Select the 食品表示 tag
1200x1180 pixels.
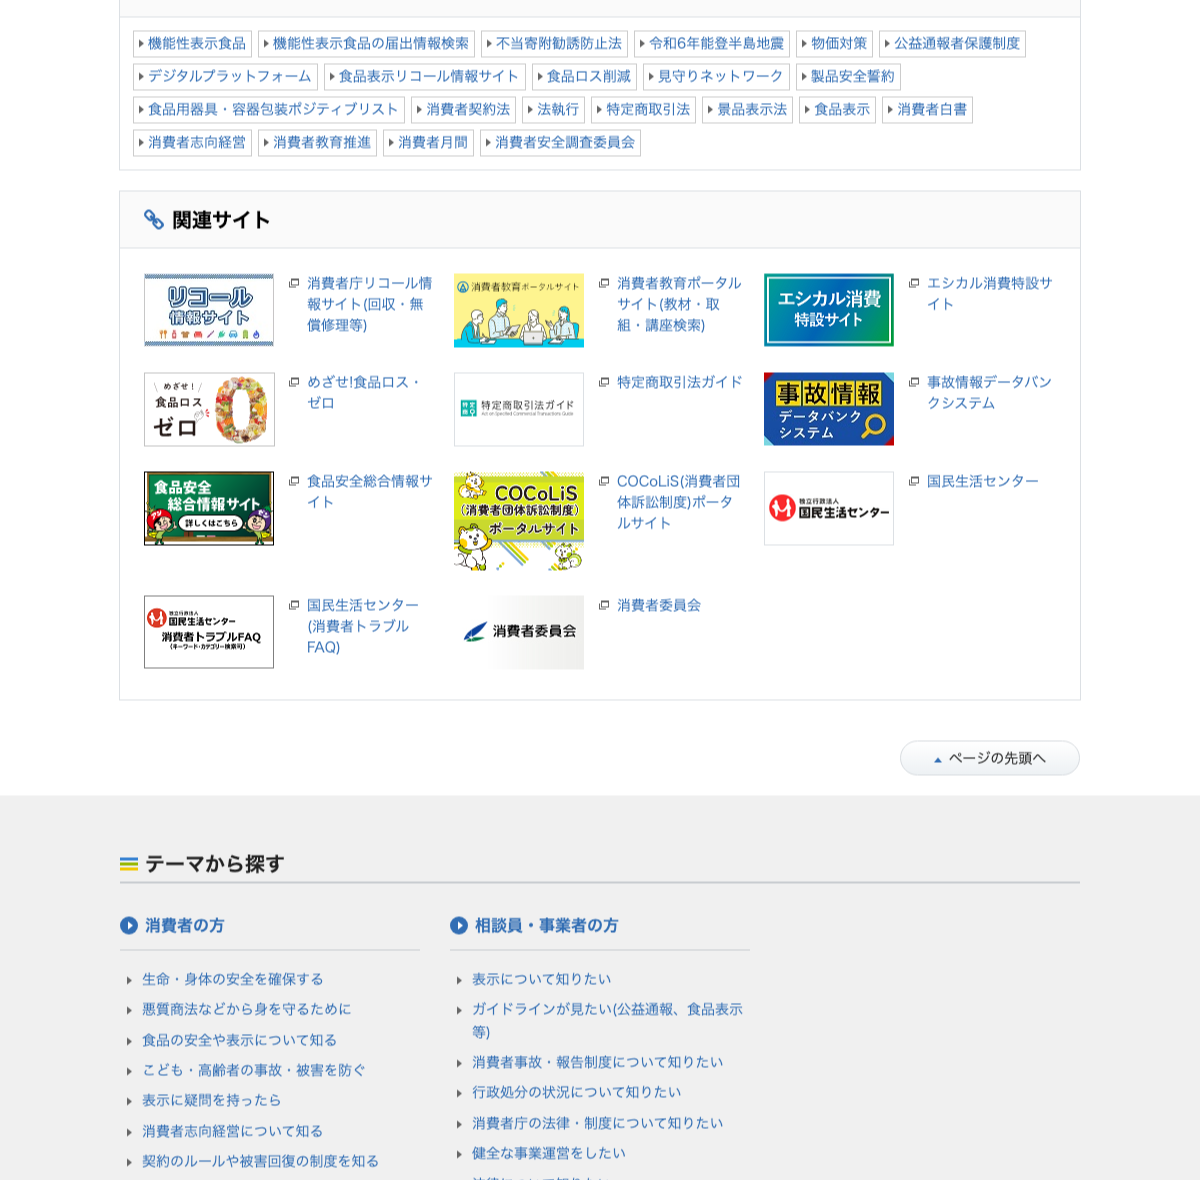click(x=838, y=110)
